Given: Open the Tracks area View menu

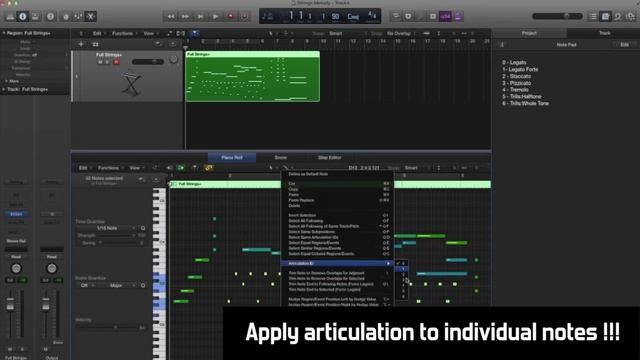Looking at the screenshot, I should tap(150, 33).
